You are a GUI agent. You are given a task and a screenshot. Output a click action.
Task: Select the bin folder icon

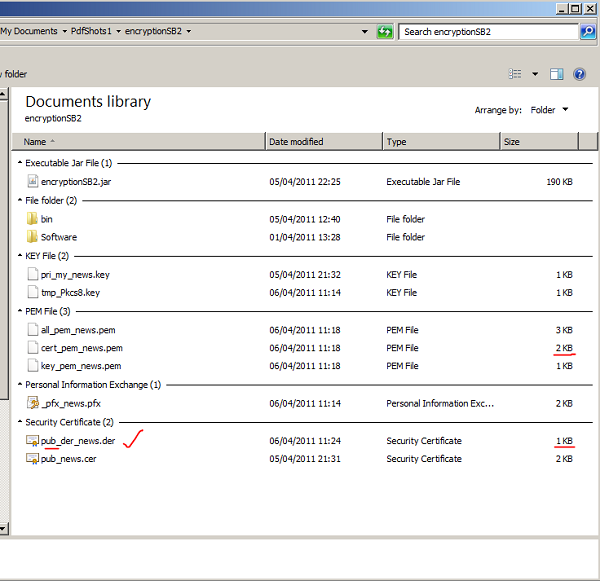point(32,219)
